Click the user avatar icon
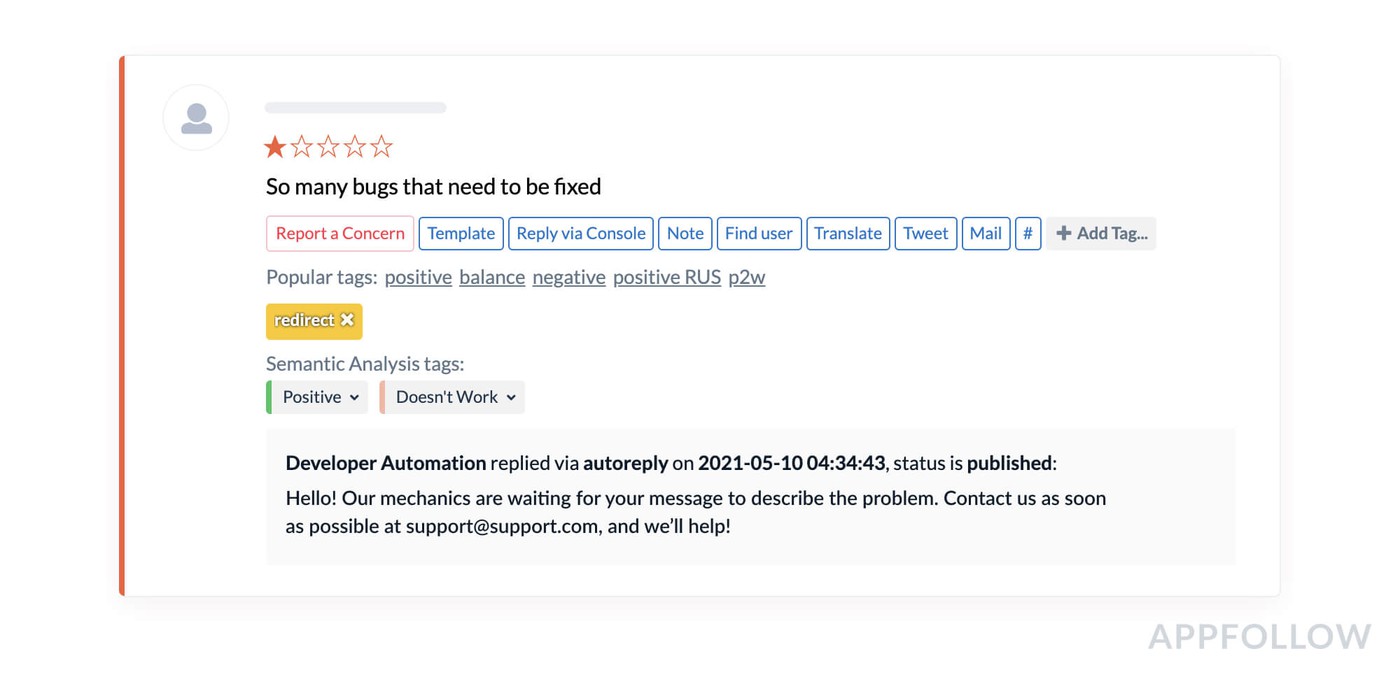Image resolution: width=1400 pixels, height=677 pixels. pyautogui.click(x=196, y=118)
